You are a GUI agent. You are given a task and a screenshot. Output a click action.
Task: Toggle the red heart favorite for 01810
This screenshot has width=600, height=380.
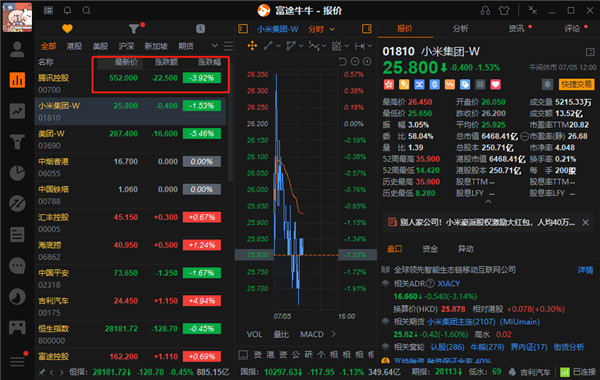coord(495,84)
